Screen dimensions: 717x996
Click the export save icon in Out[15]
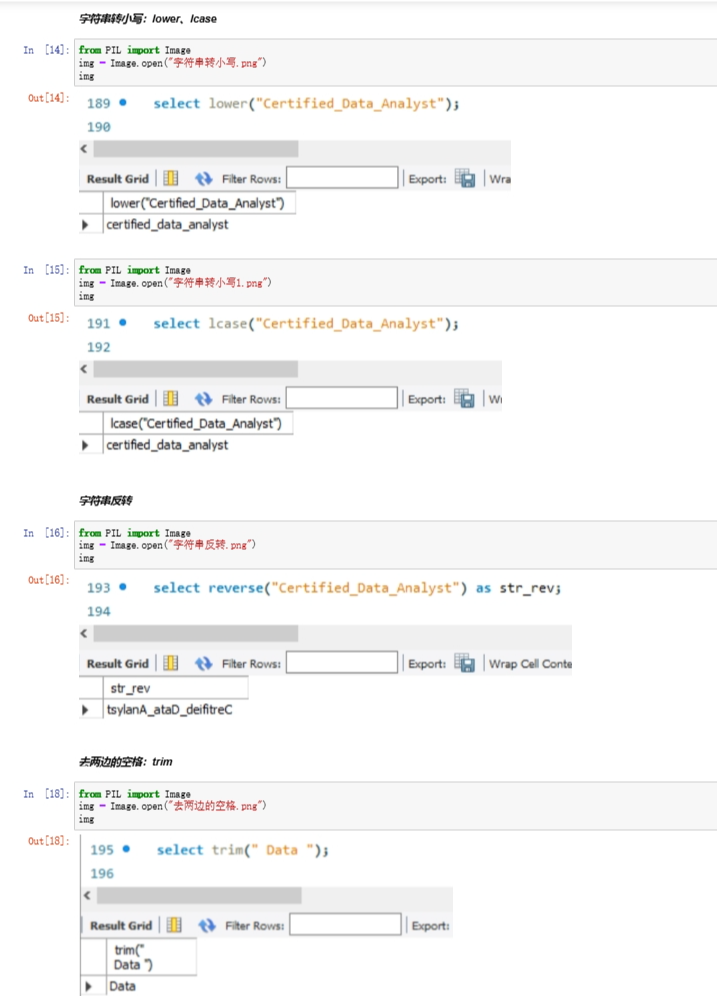(x=464, y=399)
